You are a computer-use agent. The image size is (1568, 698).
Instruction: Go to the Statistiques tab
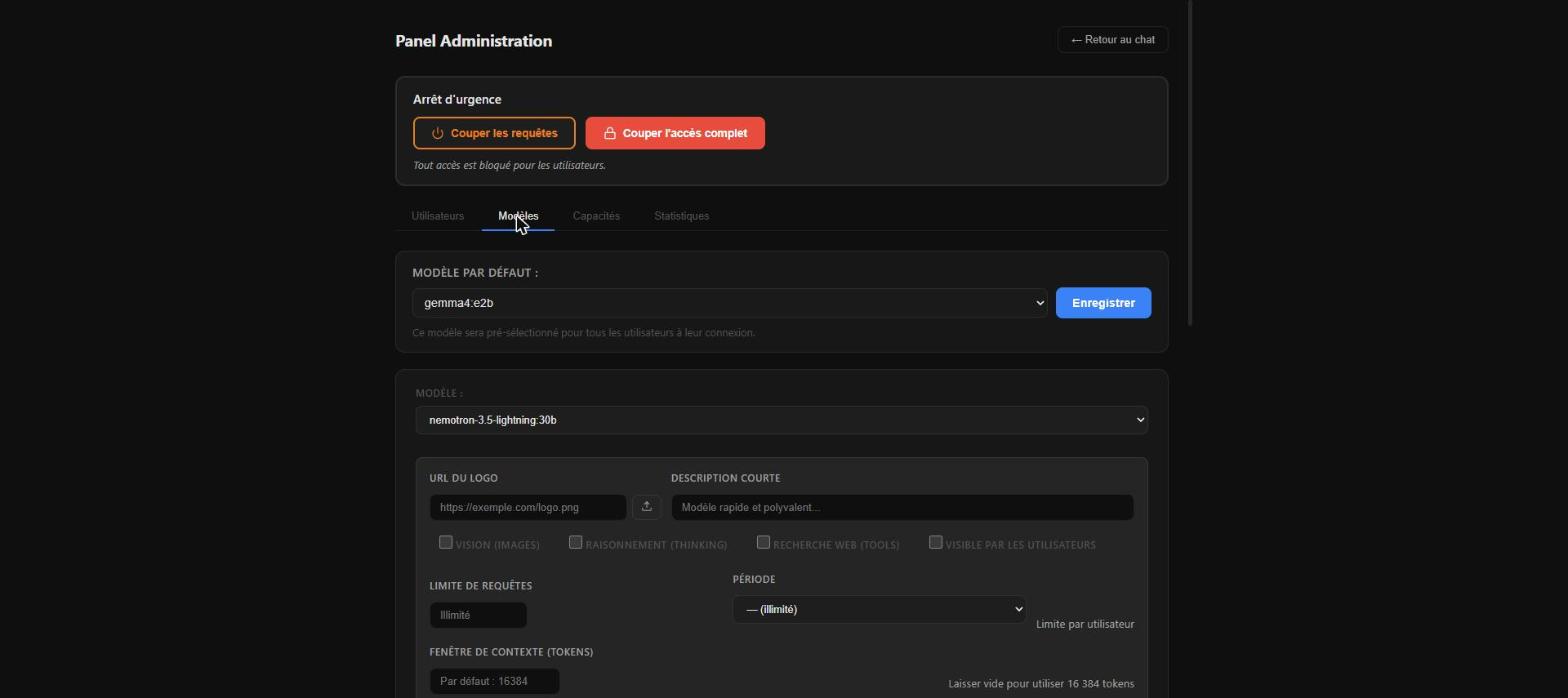pos(682,216)
